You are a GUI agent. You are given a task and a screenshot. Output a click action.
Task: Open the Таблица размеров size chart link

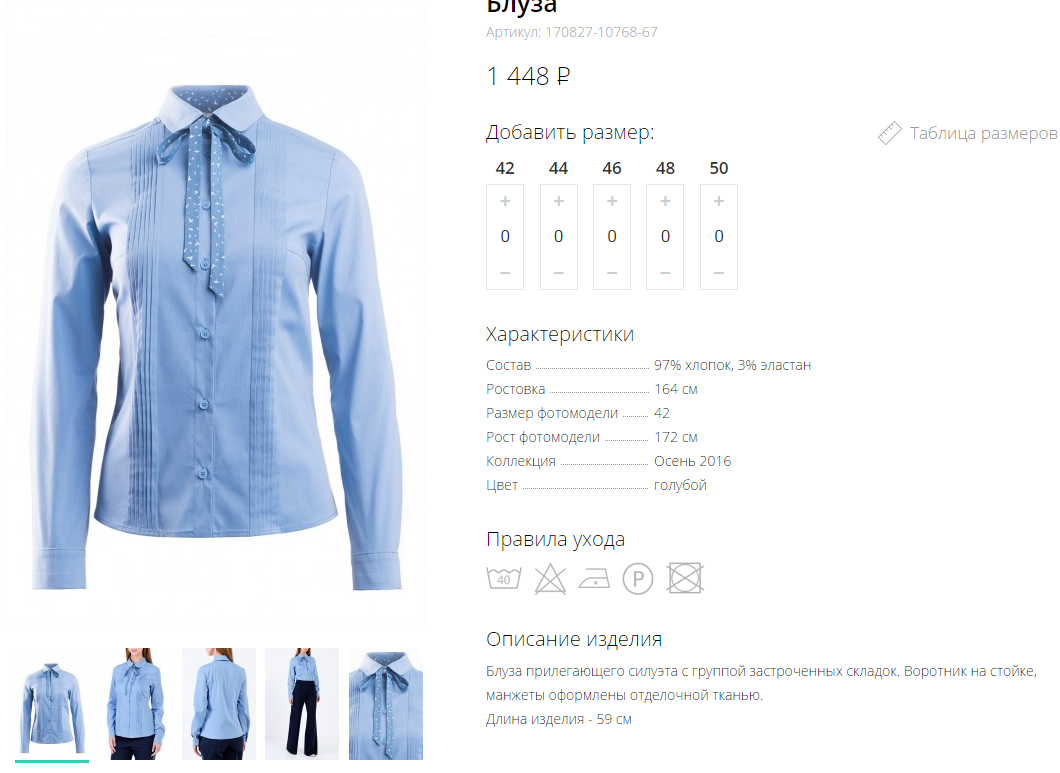click(x=983, y=133)
